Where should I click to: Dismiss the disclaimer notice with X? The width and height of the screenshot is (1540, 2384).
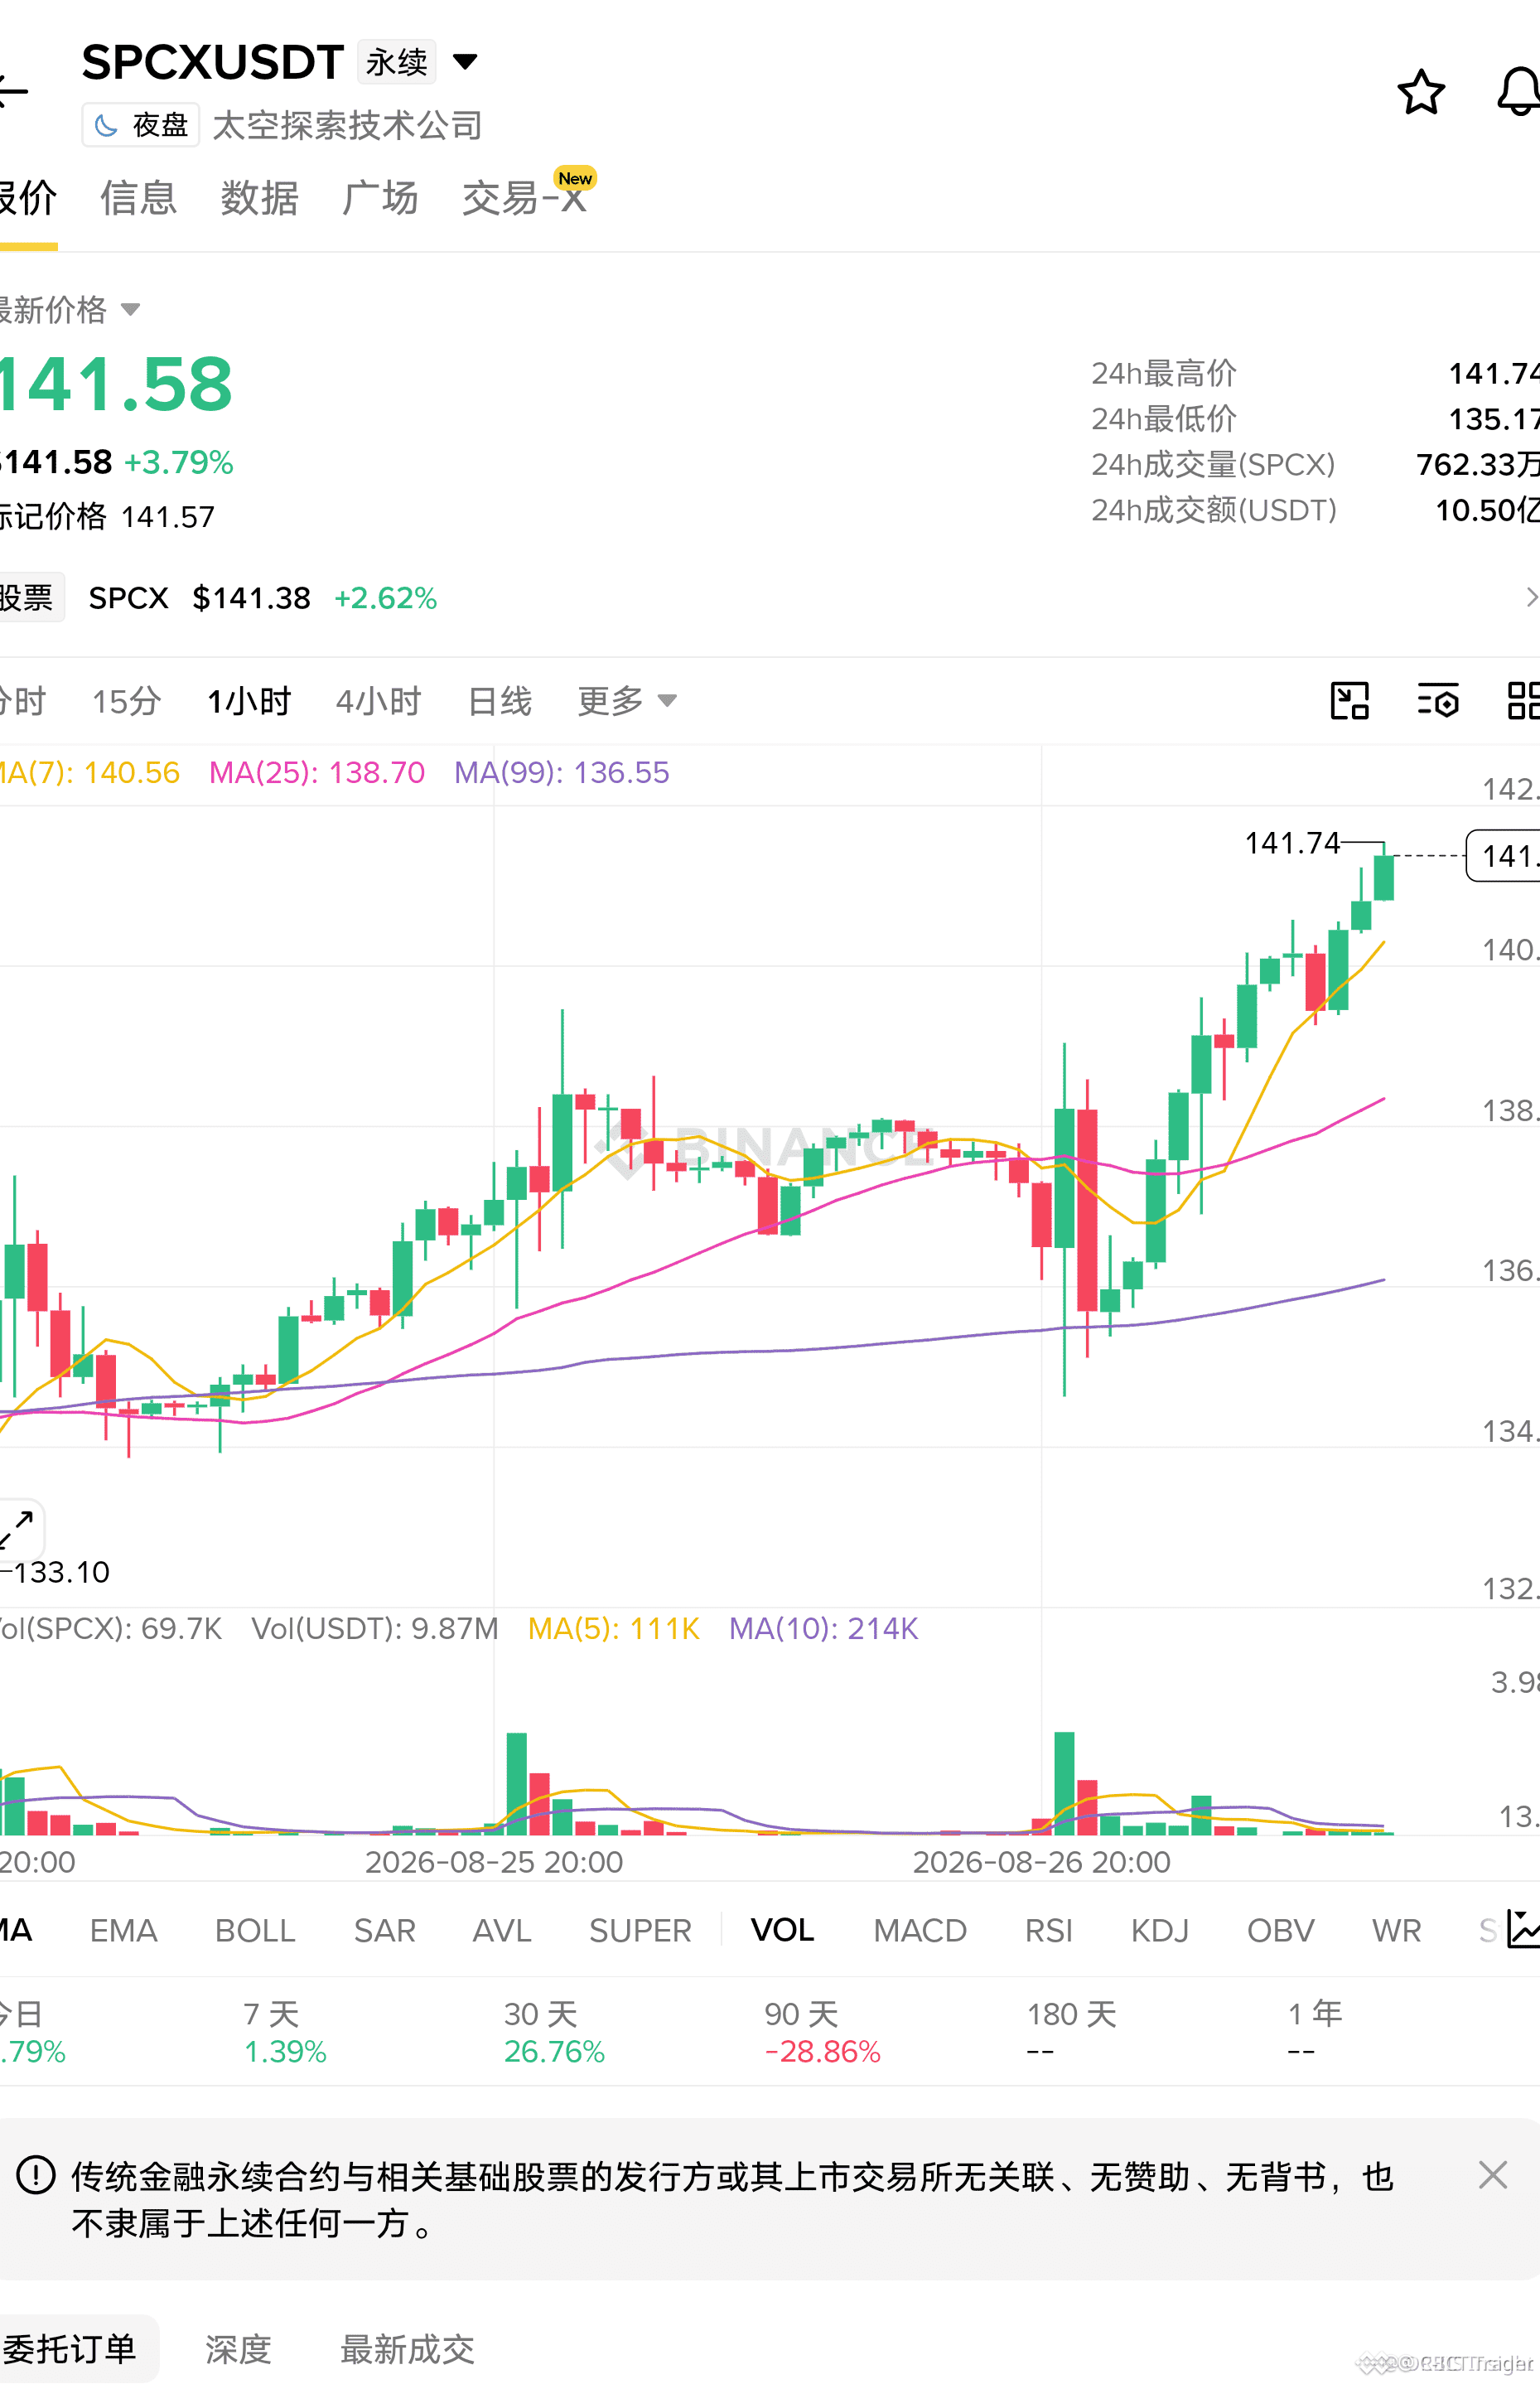click(1492, 2175)
